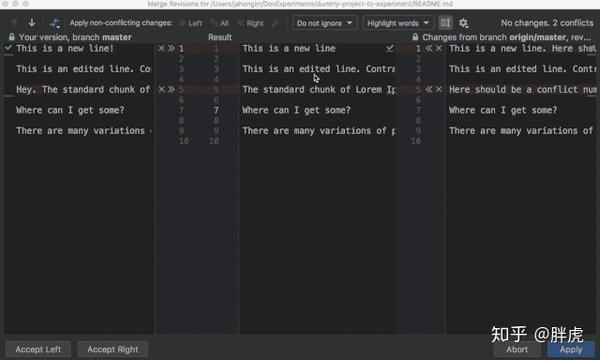Click 'This is a new line!' in left pane

pyautogui.click(x=65, y=48)
